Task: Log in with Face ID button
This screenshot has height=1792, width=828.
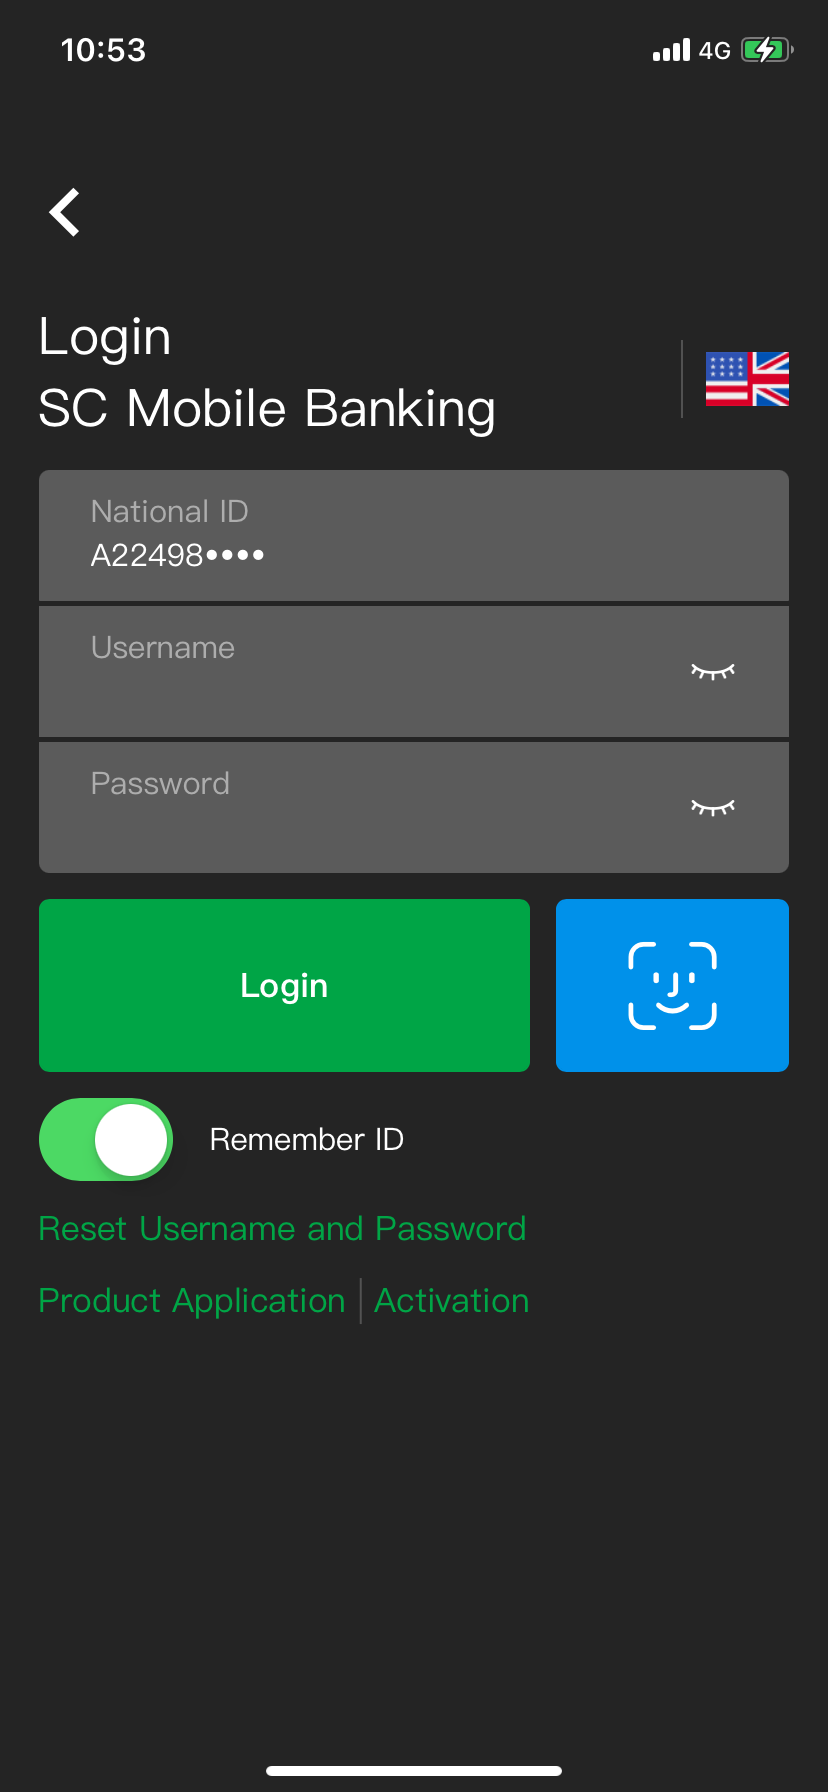Action: point(672,985)
